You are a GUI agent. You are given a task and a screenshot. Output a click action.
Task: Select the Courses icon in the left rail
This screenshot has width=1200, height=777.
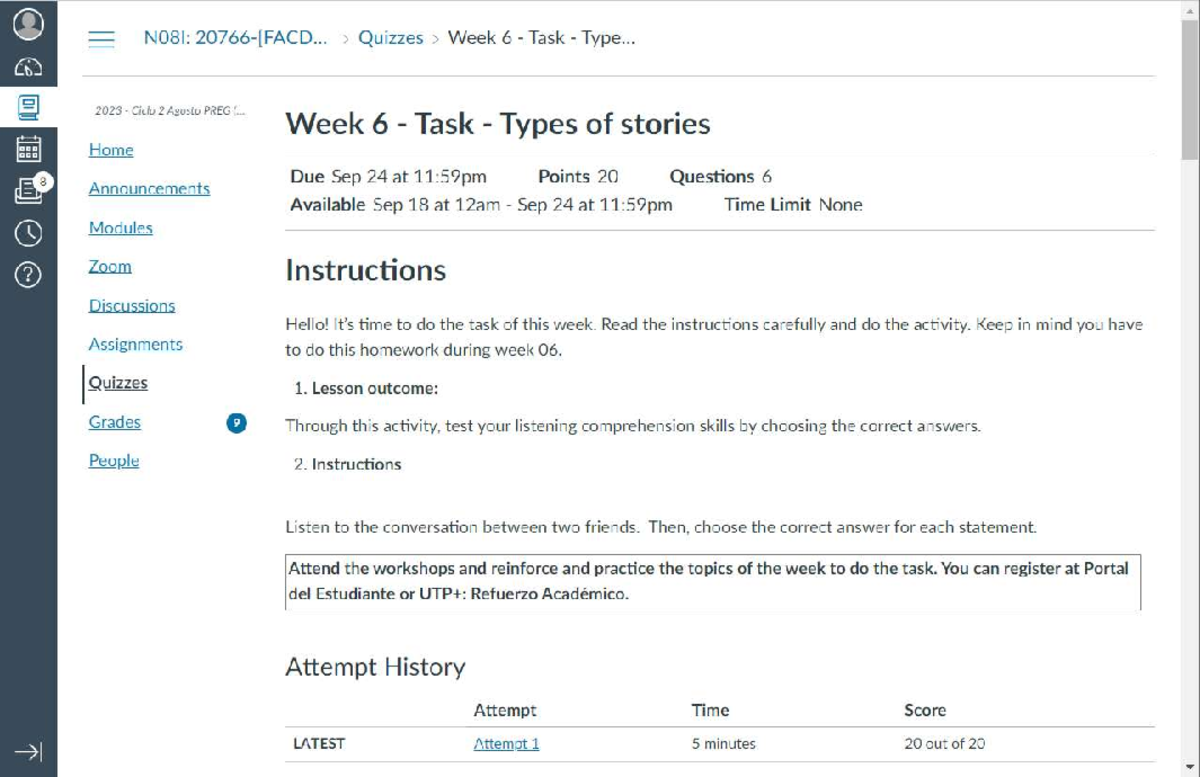point(29,110)
